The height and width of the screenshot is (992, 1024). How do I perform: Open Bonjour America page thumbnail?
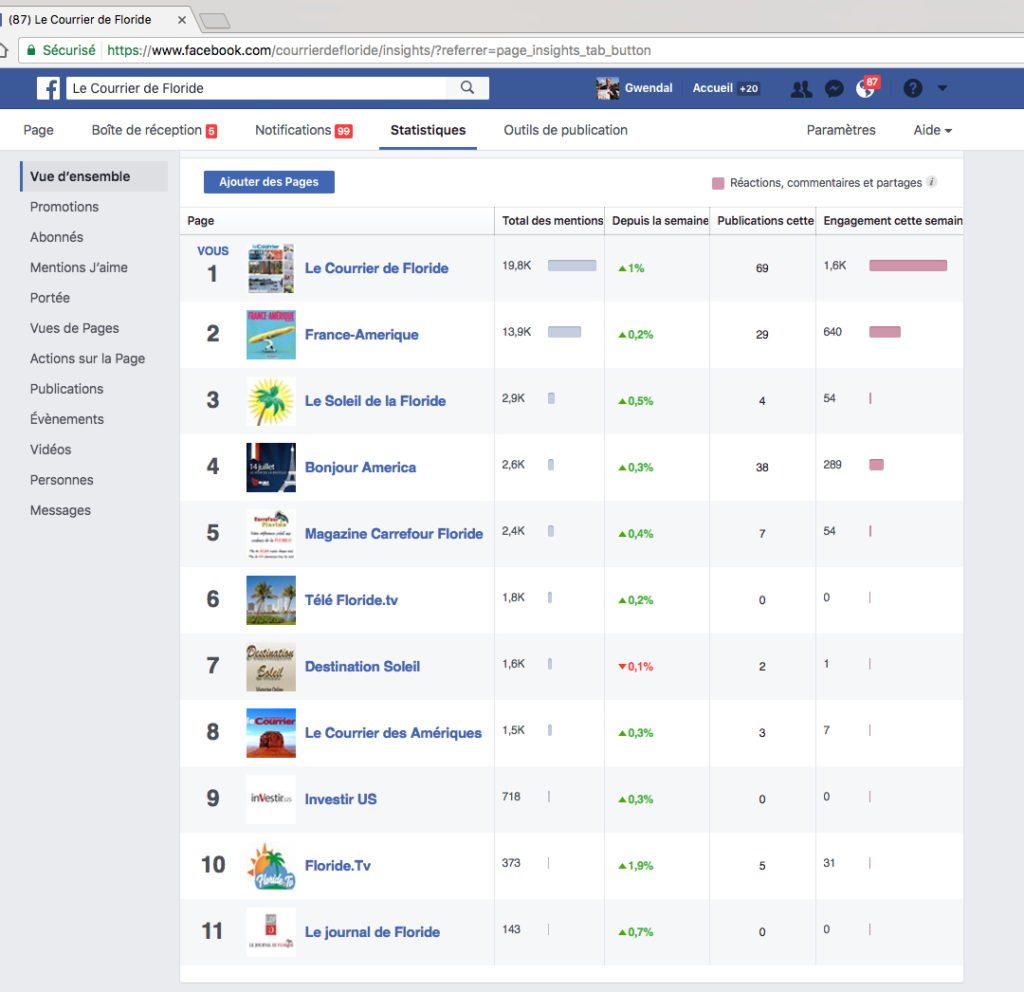(271, 467)
